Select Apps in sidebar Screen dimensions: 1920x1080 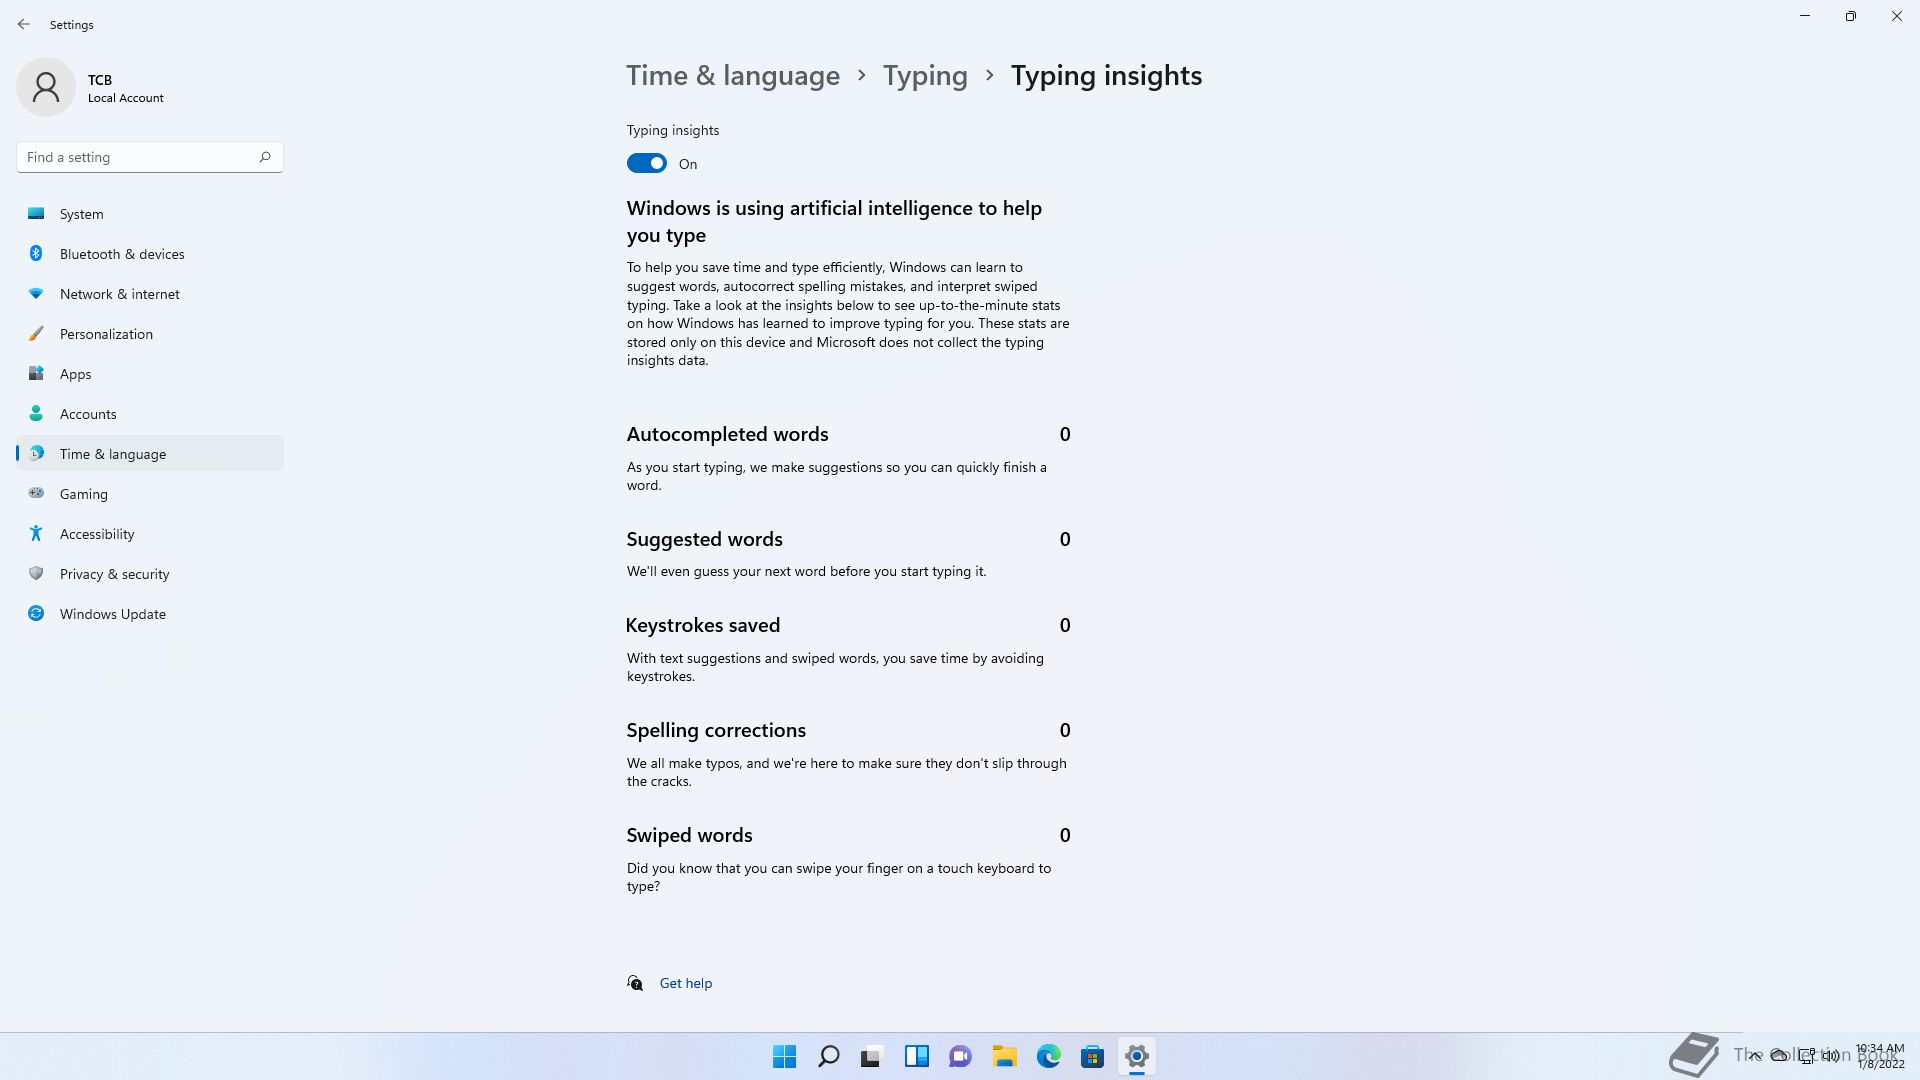click(150, 373)
